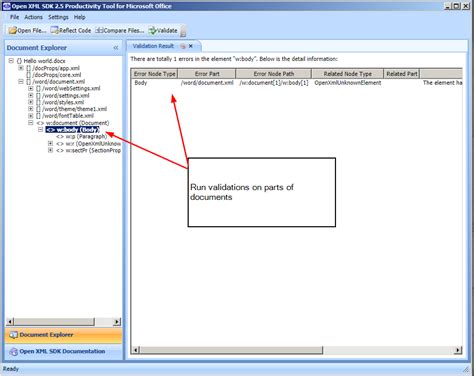Click the toolbar overflow grip

183,31
